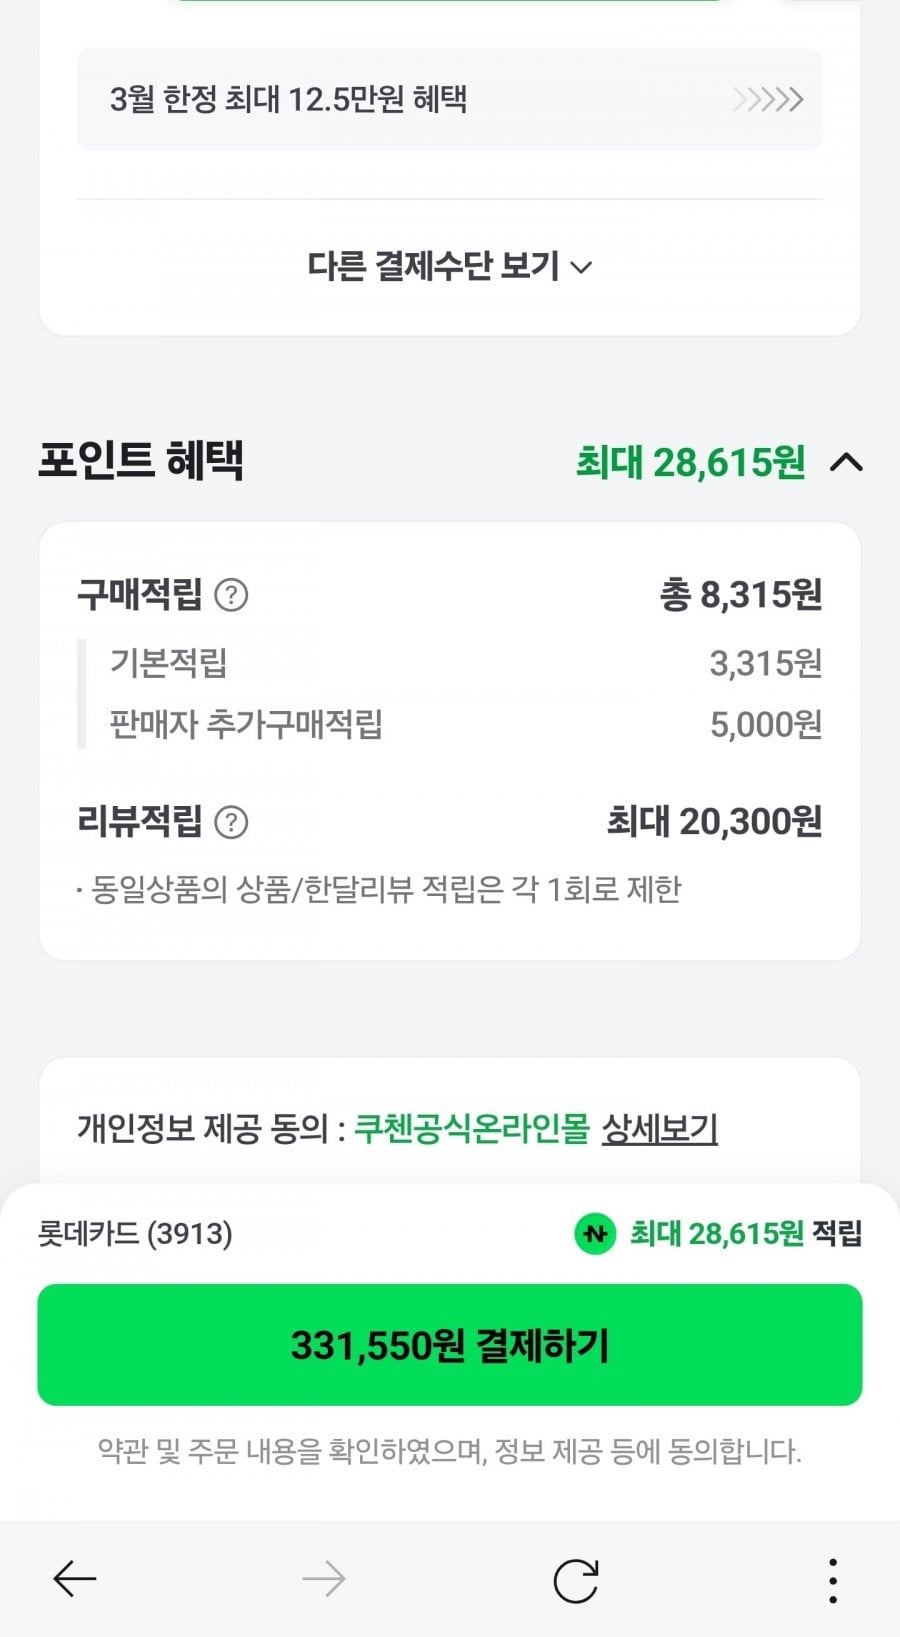Tap 최대 28,615원 point benefit total
The image size is (900, 1637).
(x=690, y=462)
